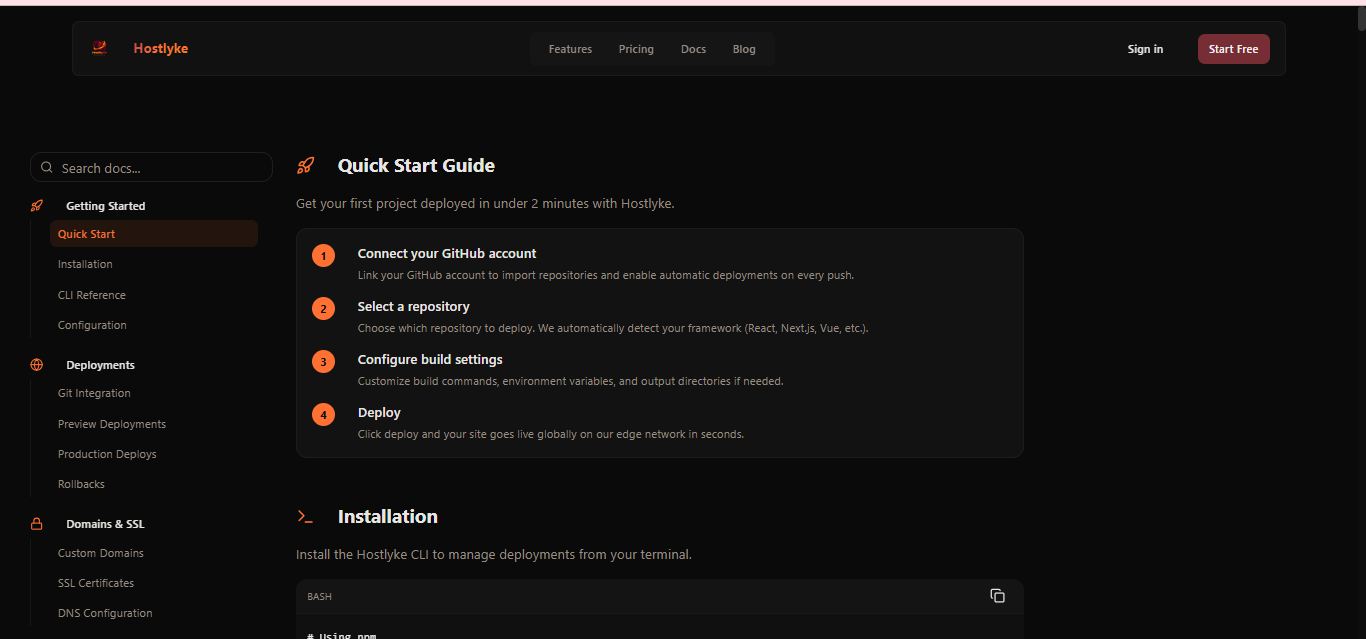Collapse the Getting Started section
The height and width of the screenshot is (639, 1366).
105,205
